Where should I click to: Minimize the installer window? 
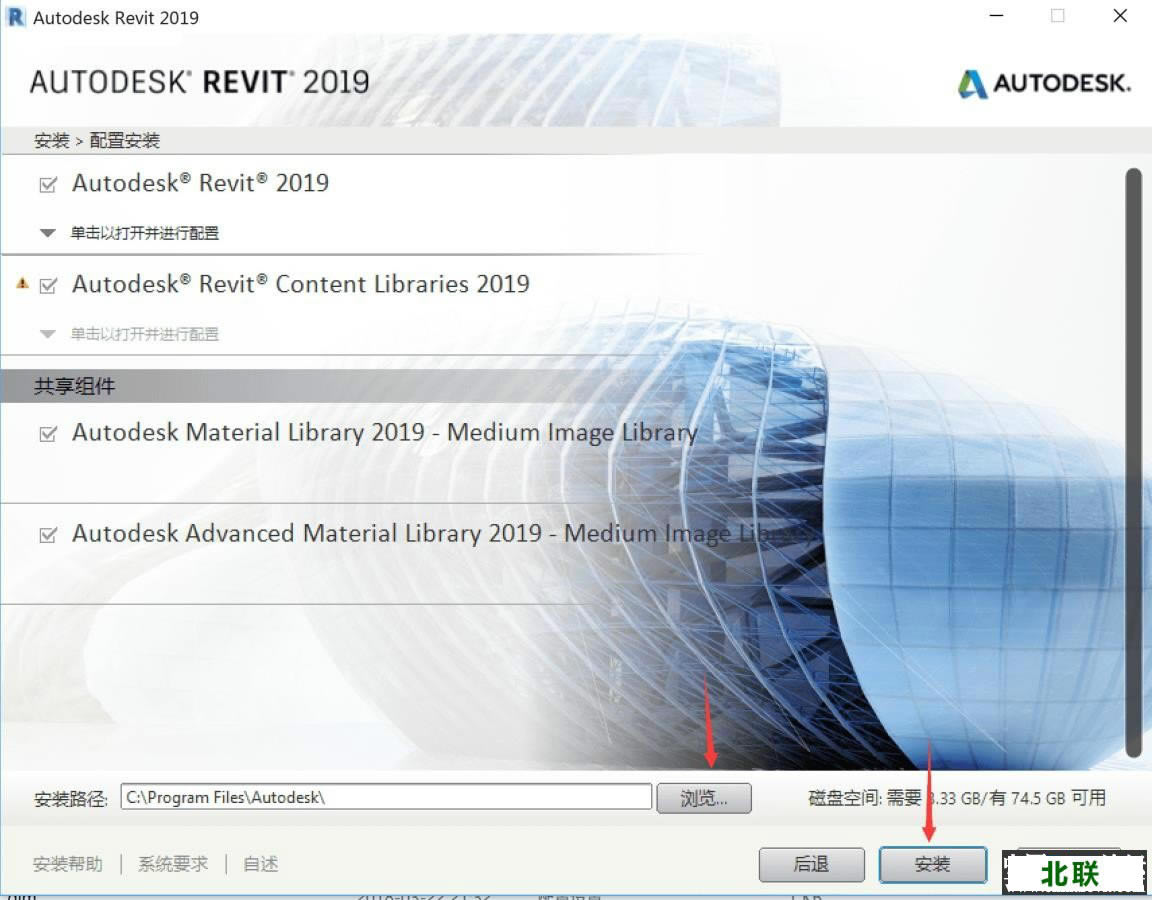[996, 16]
